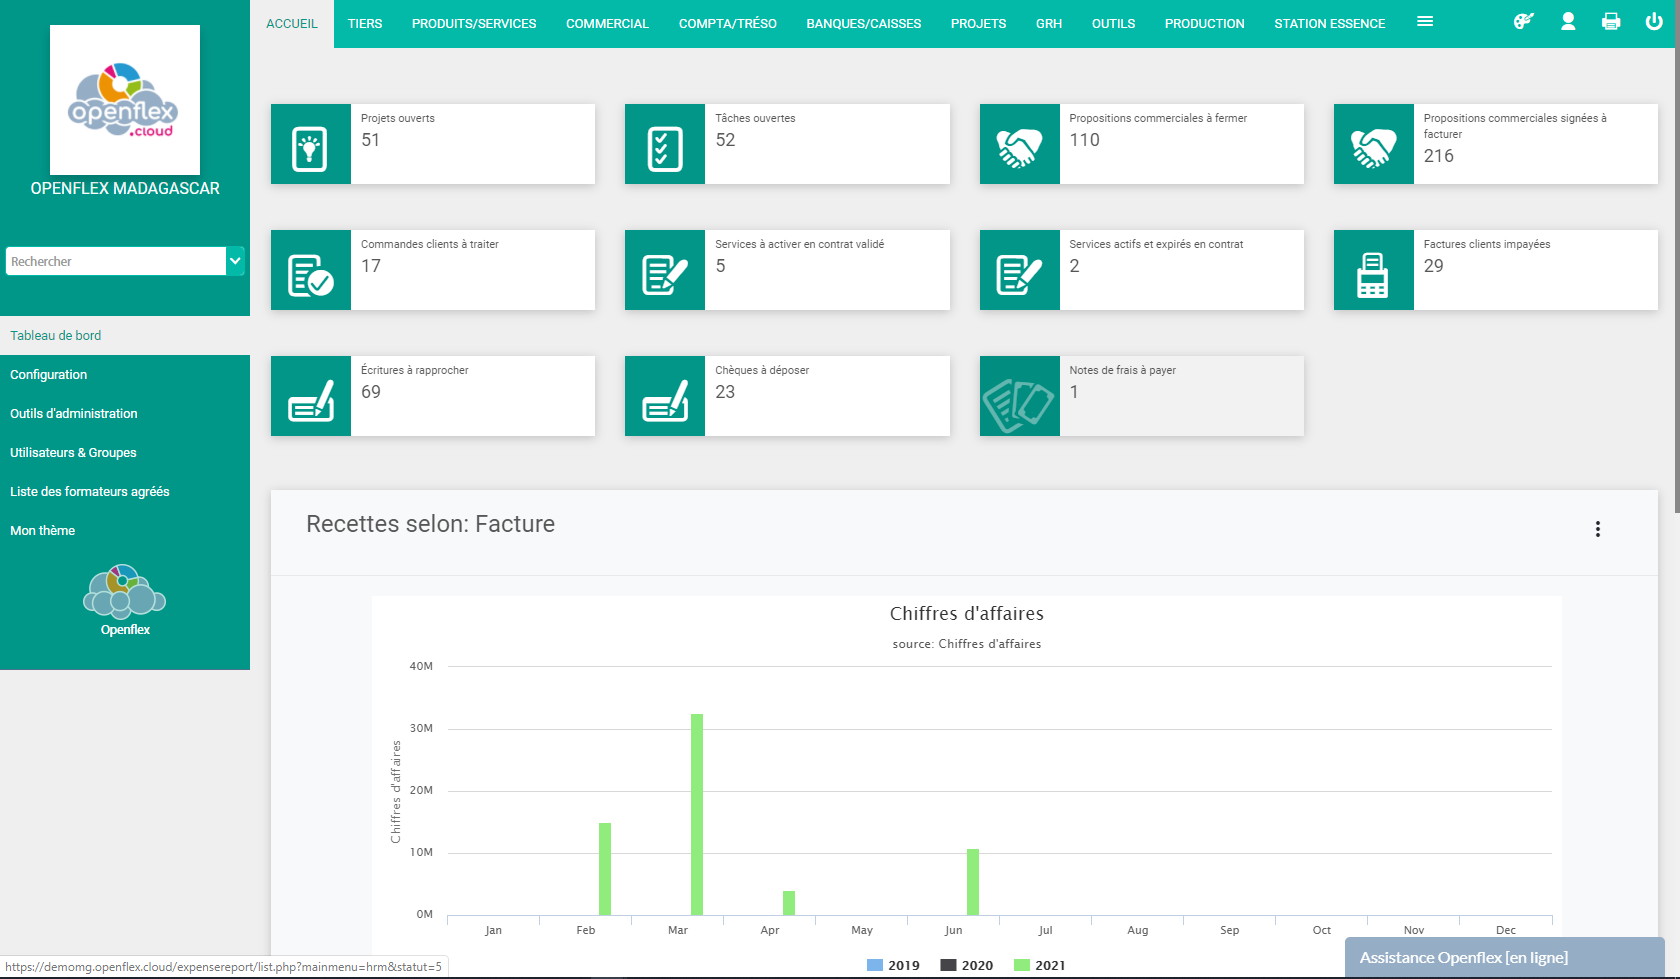
Task: Focus the Rechercher search field
Action: (x=116, y=261)
